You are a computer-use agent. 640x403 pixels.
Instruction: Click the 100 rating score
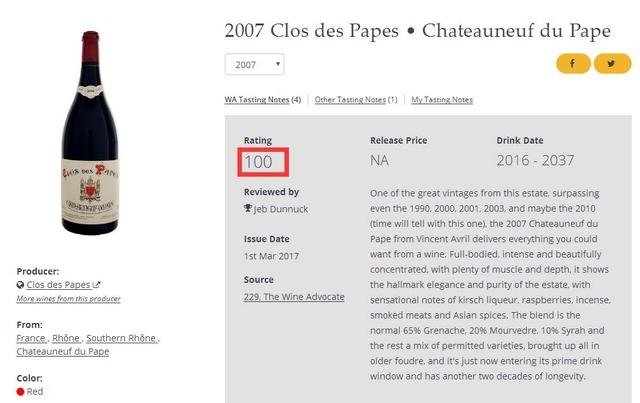[258, 161]
